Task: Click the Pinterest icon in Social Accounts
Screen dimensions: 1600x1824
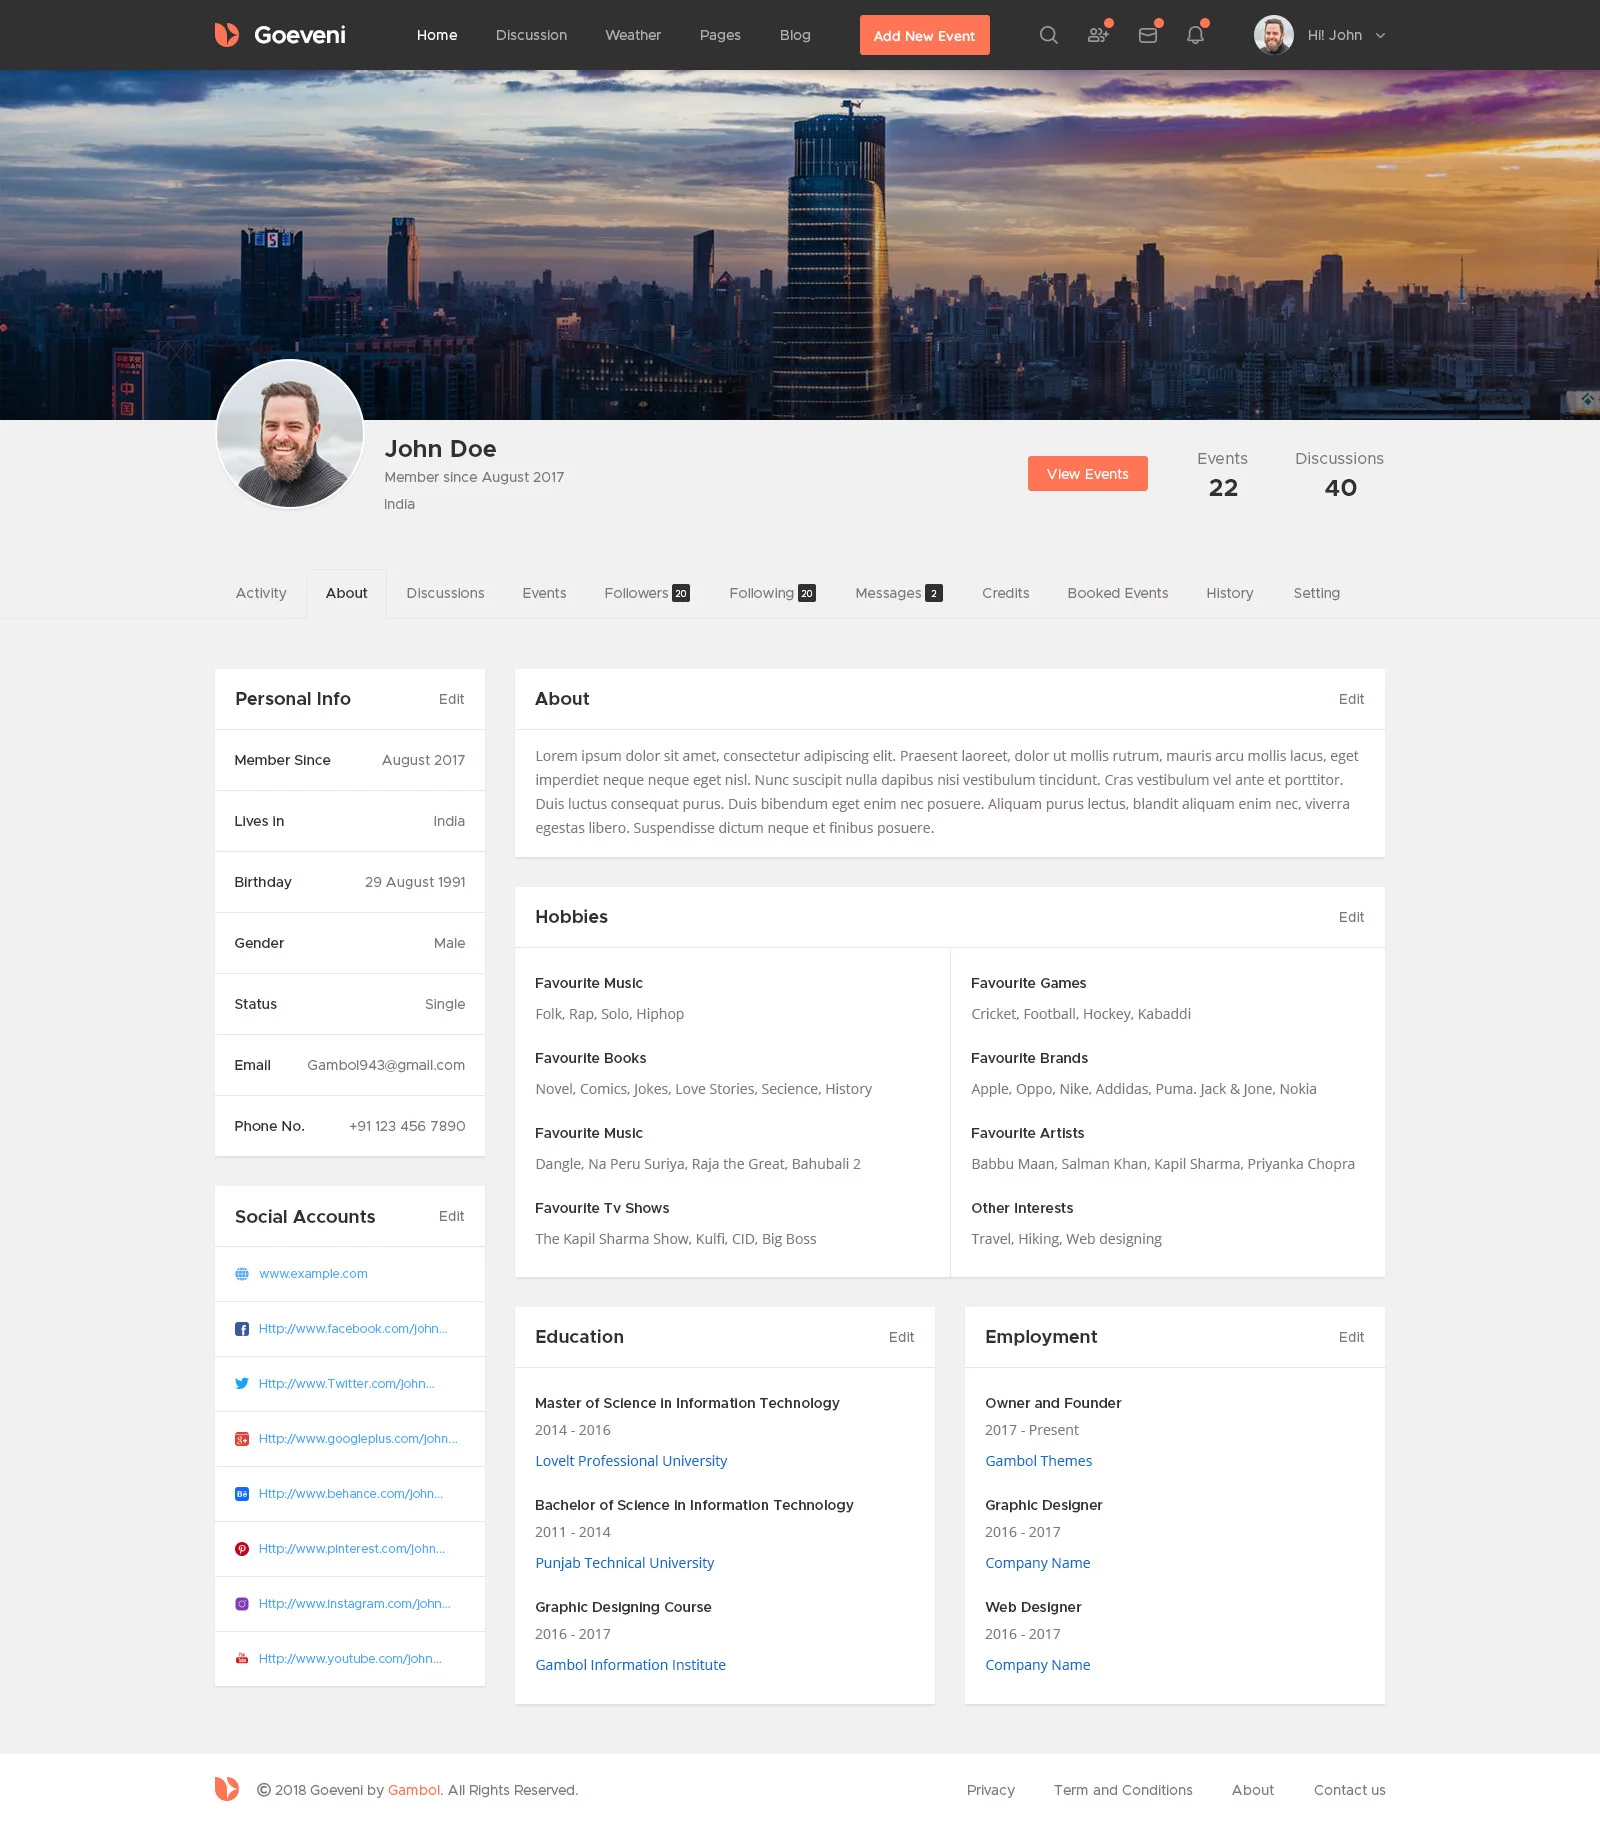Action: click(242, 1549)
